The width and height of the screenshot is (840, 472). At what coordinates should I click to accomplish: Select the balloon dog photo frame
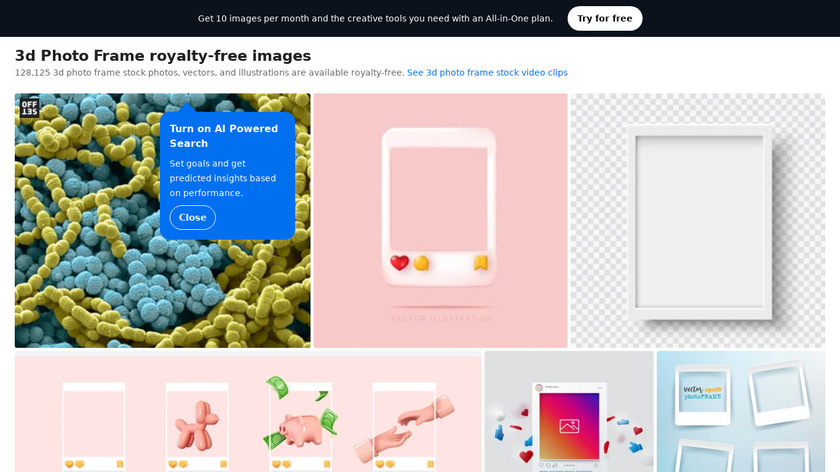click(197, 425)
